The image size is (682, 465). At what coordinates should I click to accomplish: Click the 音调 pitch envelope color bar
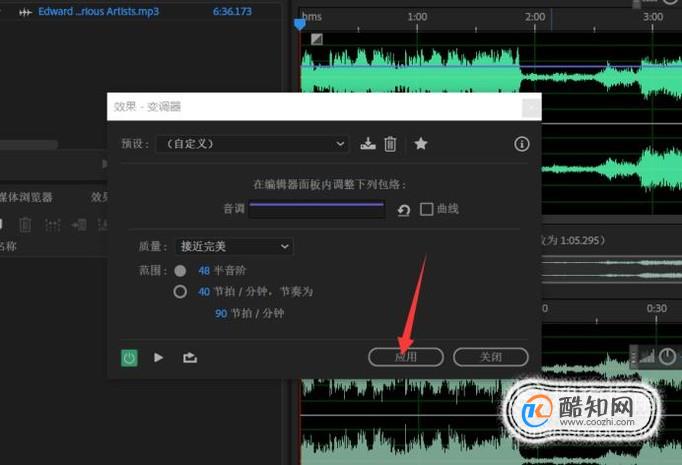tap(317, 209)
